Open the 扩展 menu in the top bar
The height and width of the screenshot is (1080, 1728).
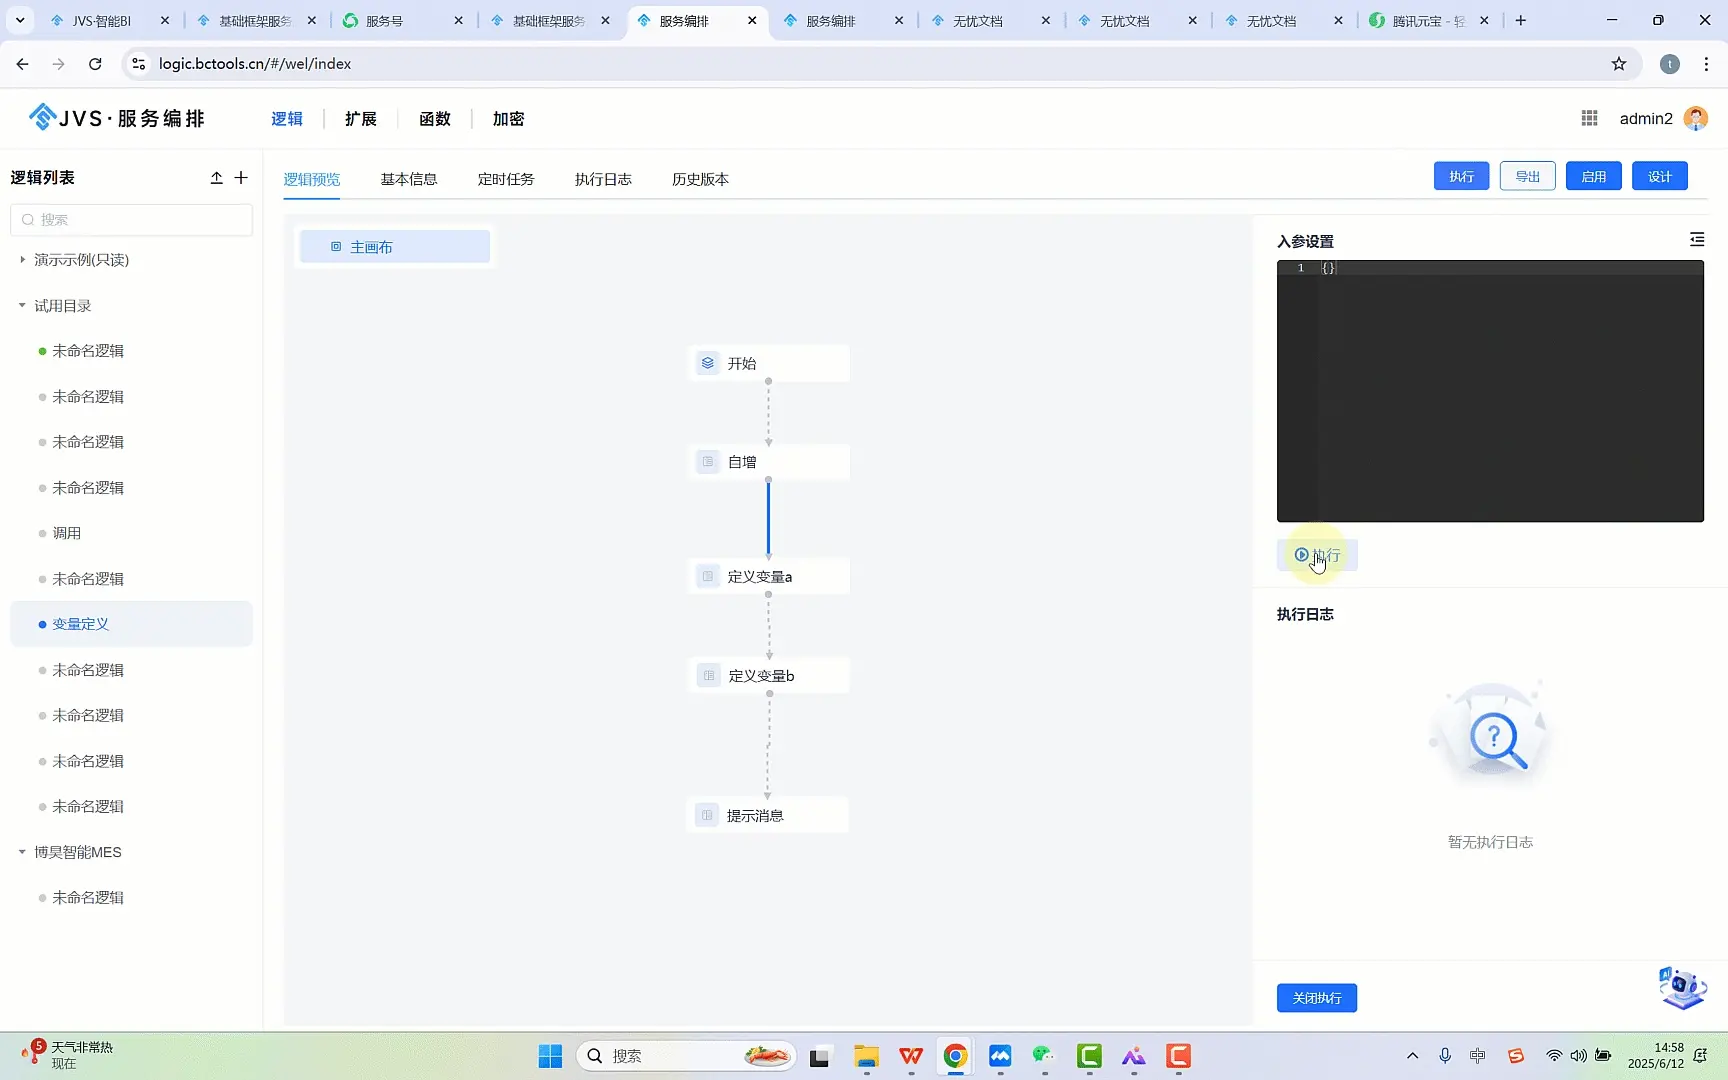[361, 118]
